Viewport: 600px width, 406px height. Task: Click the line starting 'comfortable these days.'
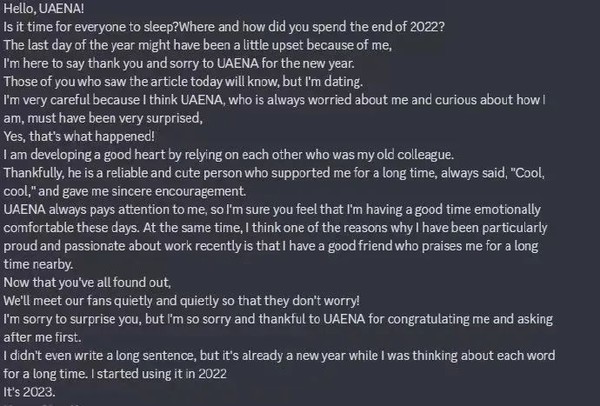275,228
